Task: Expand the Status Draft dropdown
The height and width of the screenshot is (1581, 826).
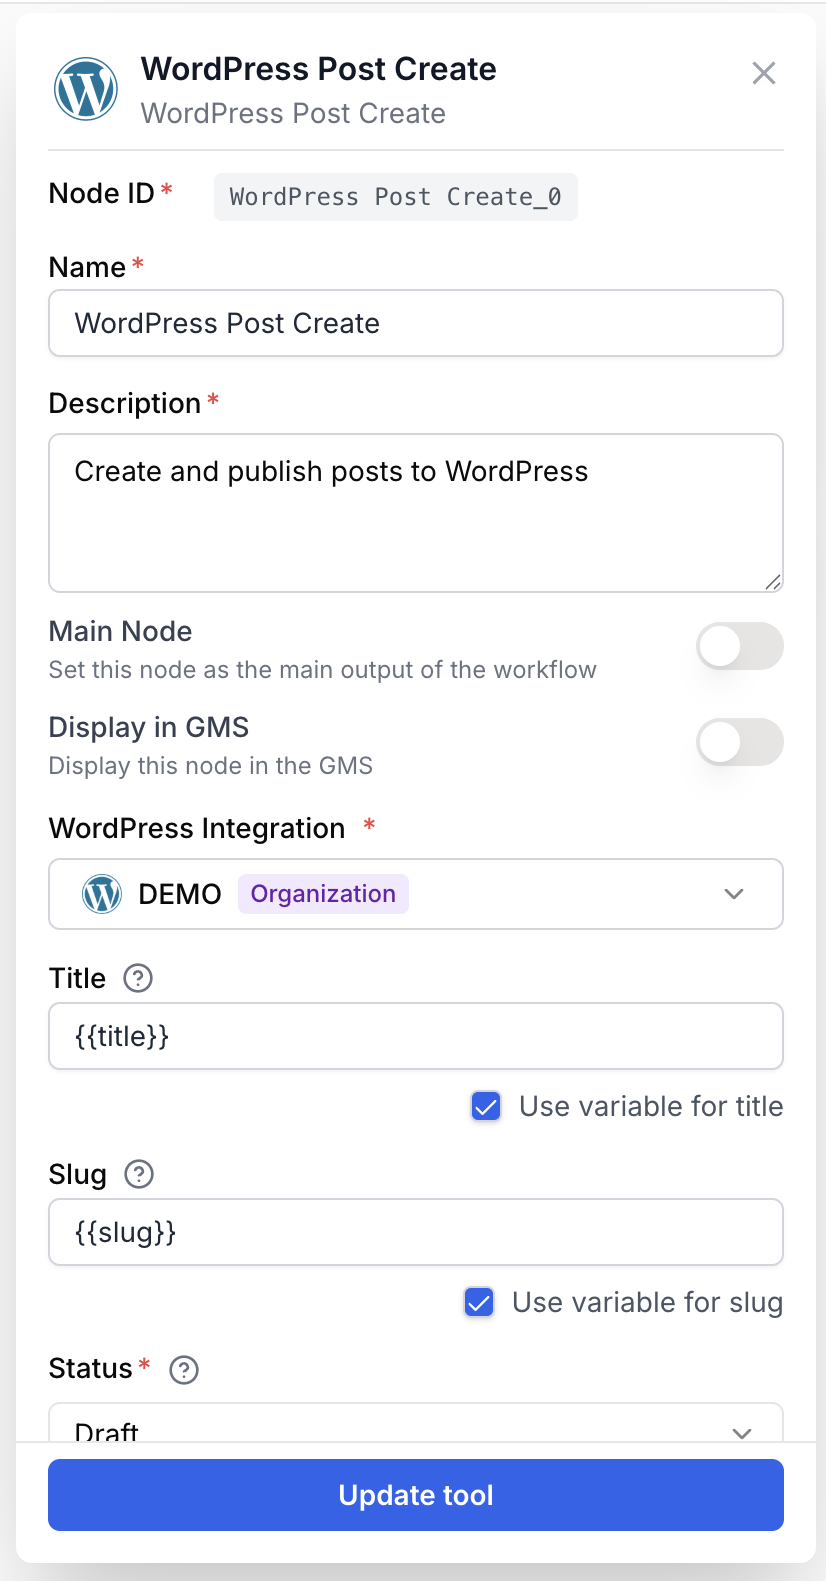Action: point(416,1423)
